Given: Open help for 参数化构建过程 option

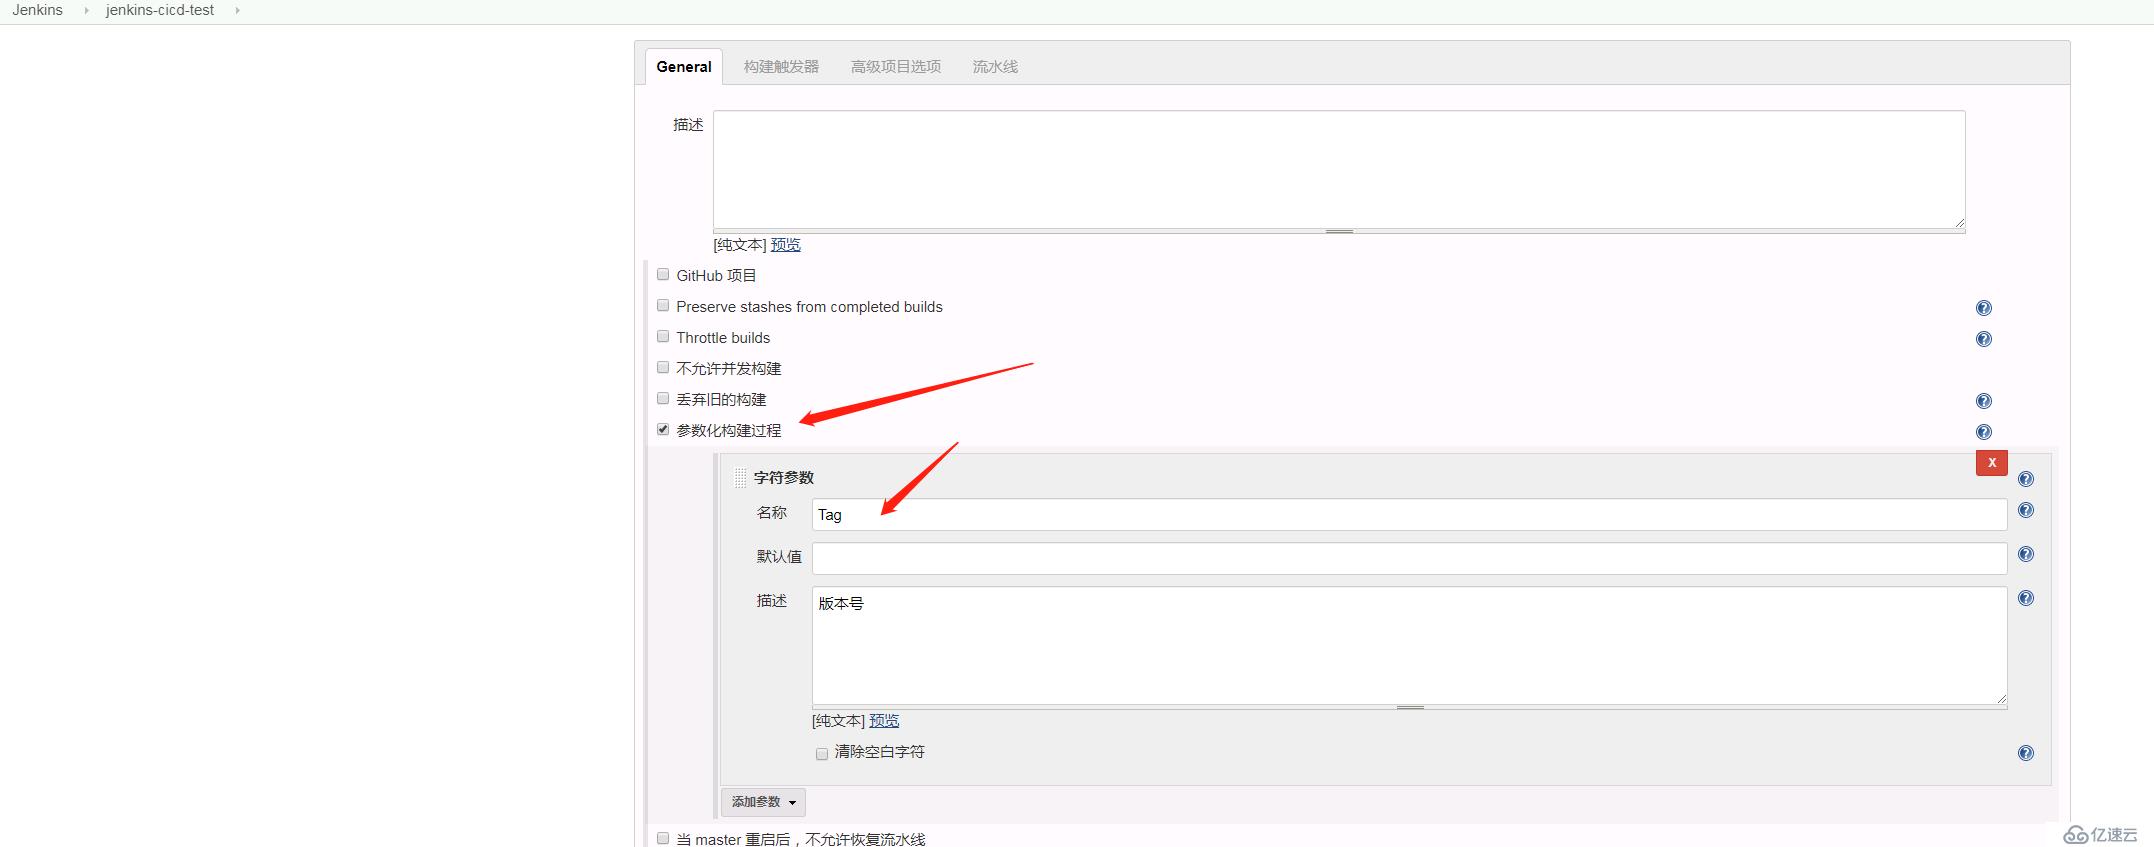Looking at the screenshot, I should pyautogui.click(x=1984, y=432).
